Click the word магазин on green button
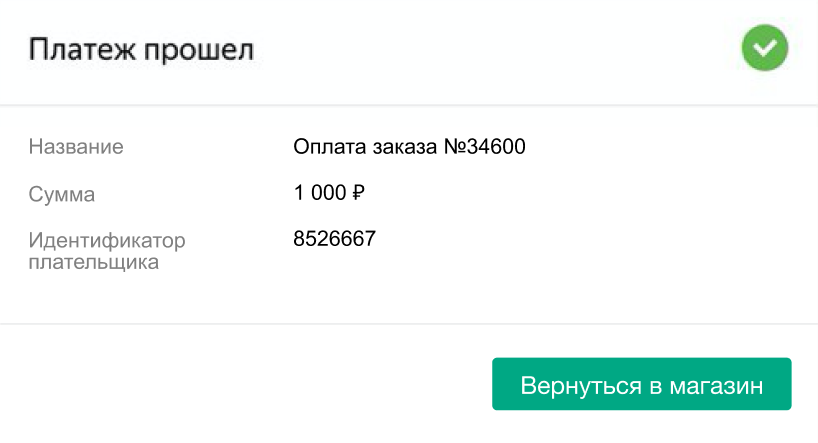The width and height of the screenshot is (818, 443). (x=716, y=387)
